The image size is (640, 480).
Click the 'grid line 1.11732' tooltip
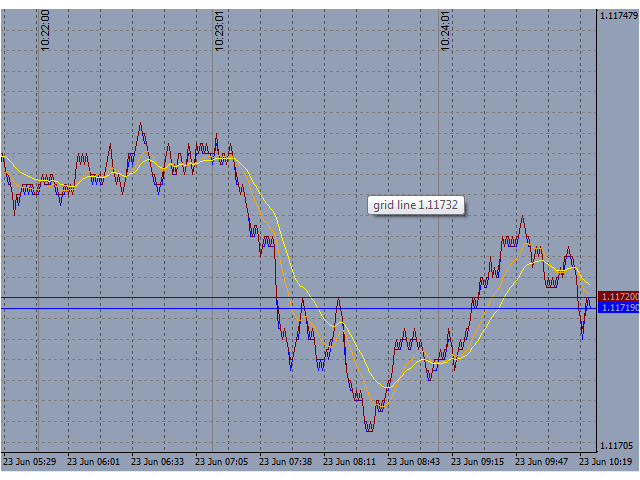[416, 205]
